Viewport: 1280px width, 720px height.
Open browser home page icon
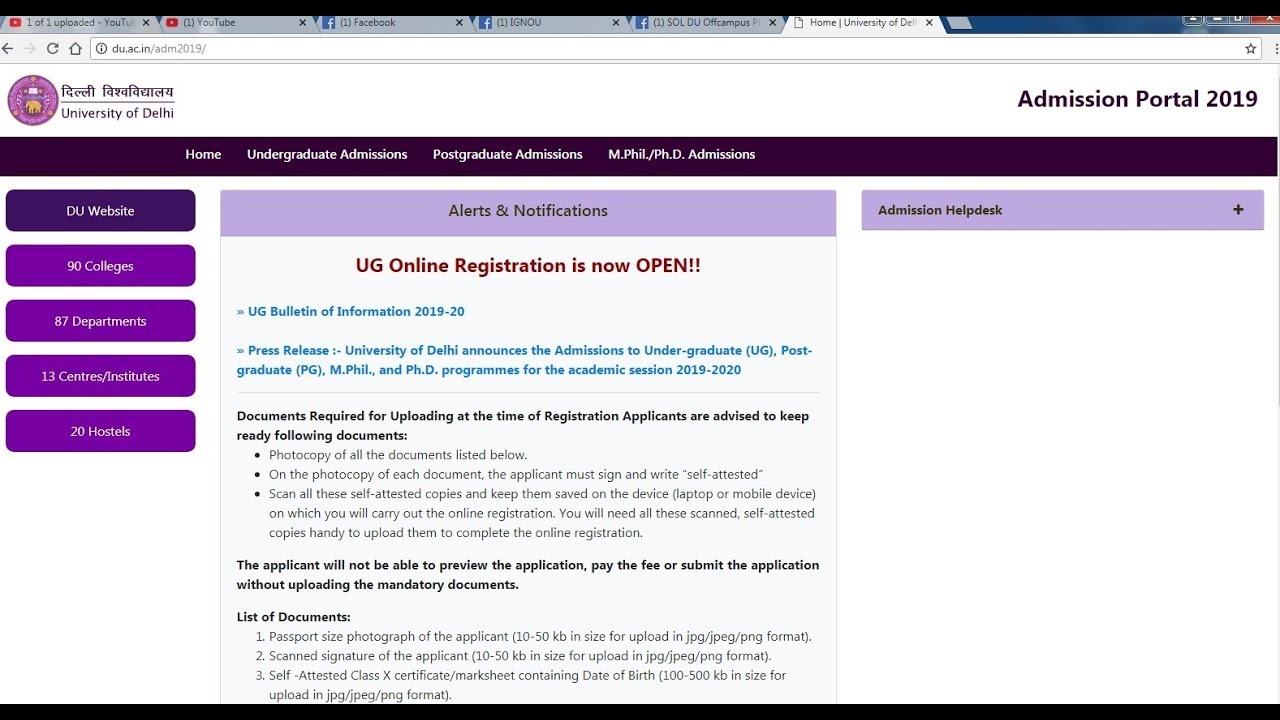pyautogui.click(x=75, y=48)
